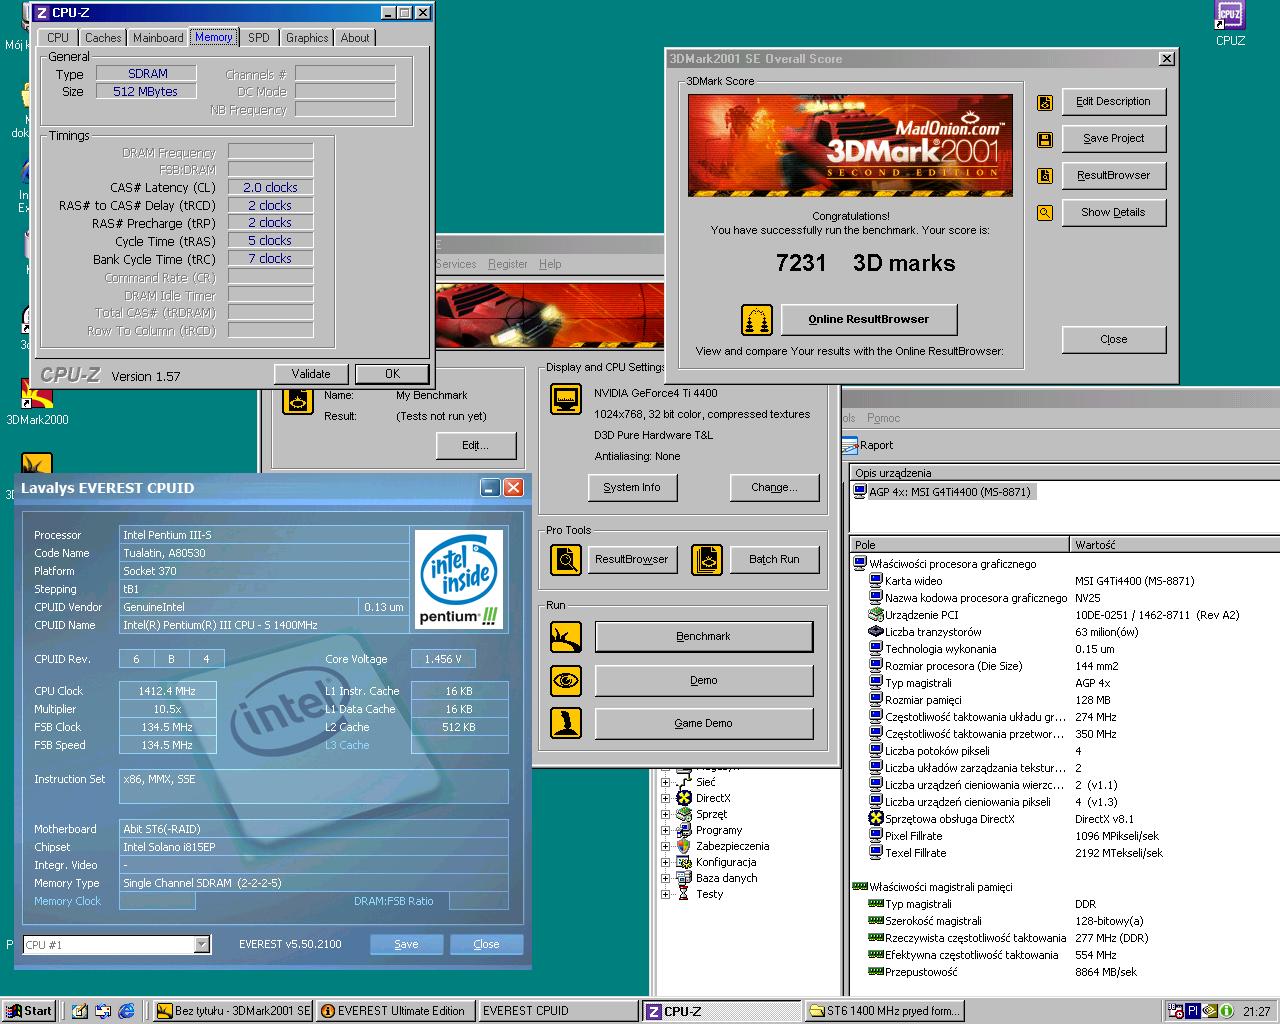Viewport: 1280px width, 1024px height.
Task: Open the CPUZ desktop shortcut icon
Action: pyautogui.click(x=1229, y=16)
